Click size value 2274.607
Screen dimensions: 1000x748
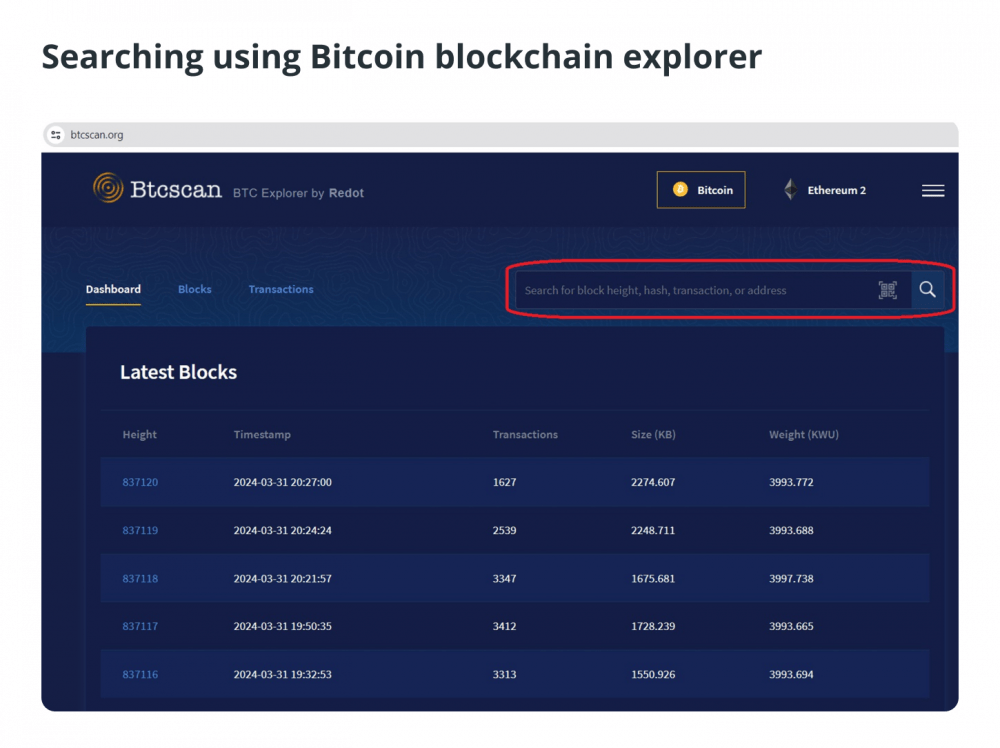point(653,482)
